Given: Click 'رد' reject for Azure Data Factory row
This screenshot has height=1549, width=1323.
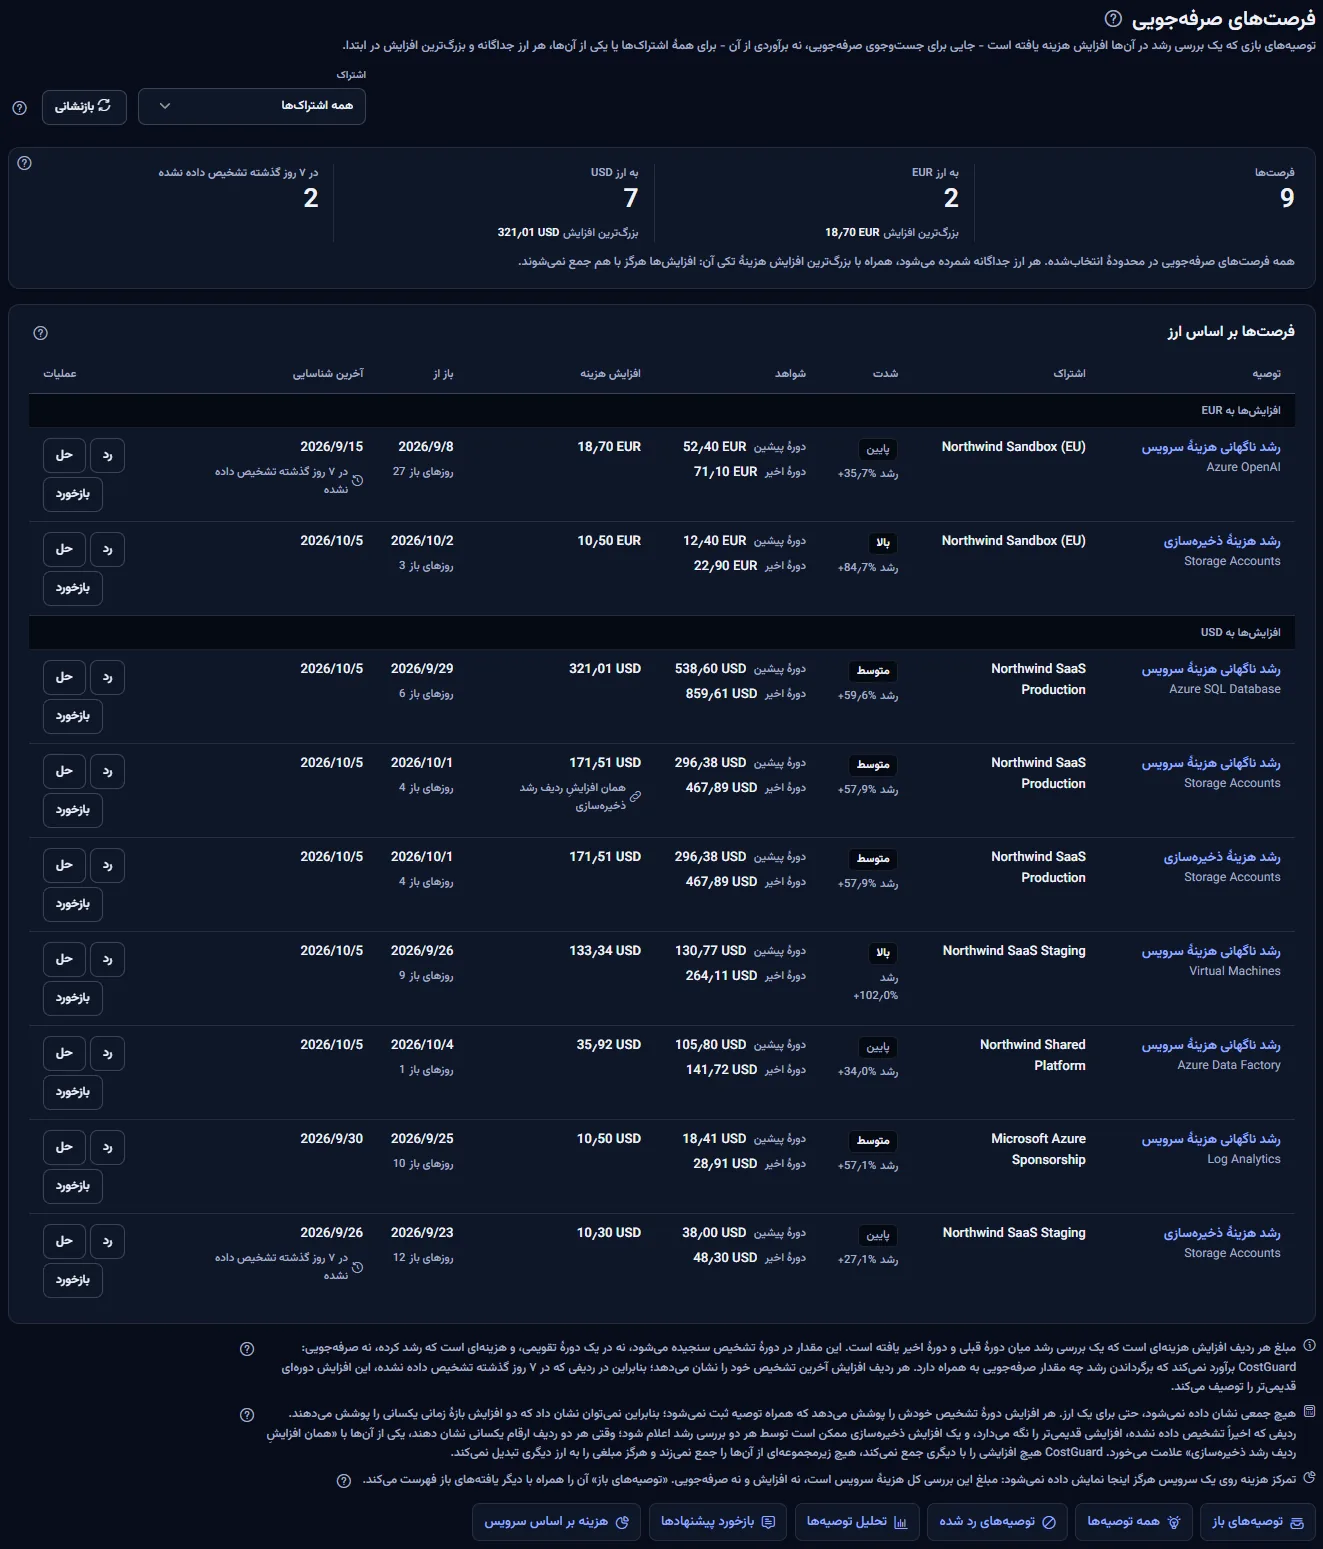Looking at the screenshot, I should (x=108, y=1053).
